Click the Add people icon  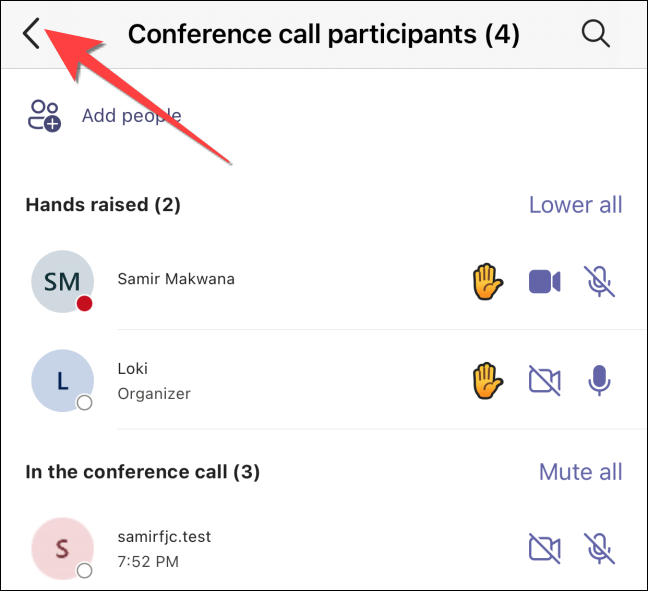point(44,116)
